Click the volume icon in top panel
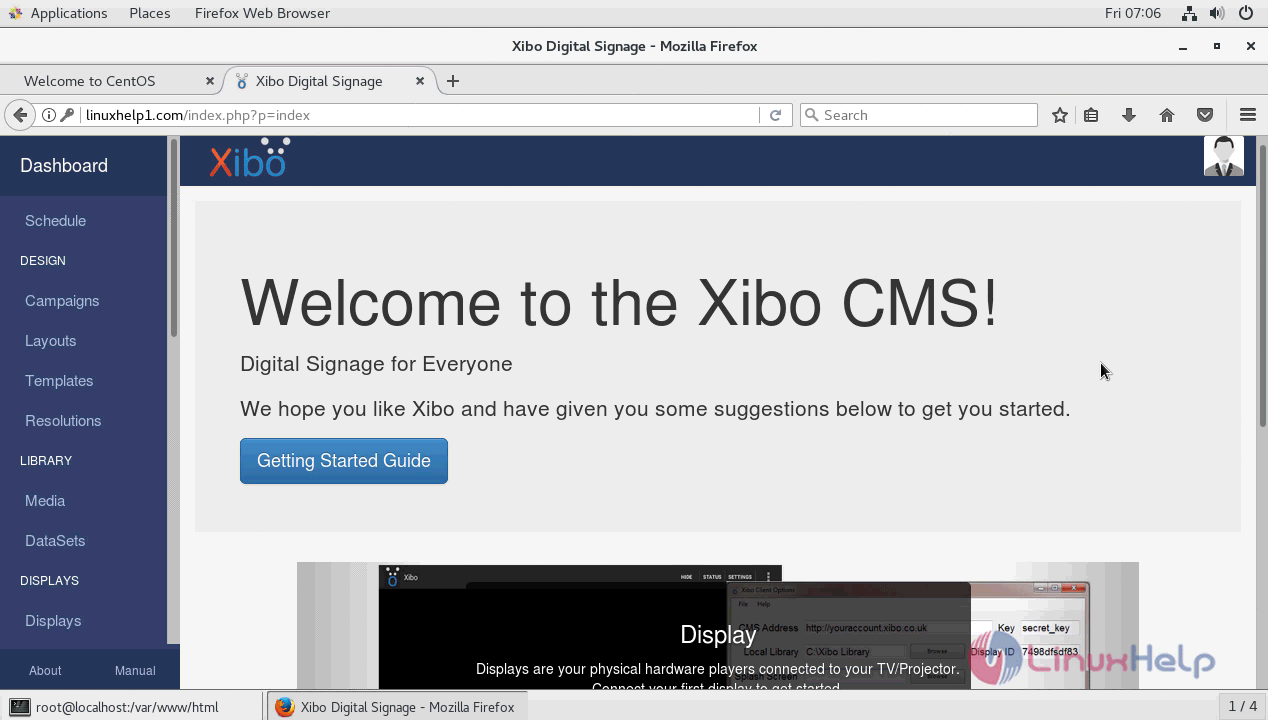Screen dimensions: 1268x720 pos(1217,13)
